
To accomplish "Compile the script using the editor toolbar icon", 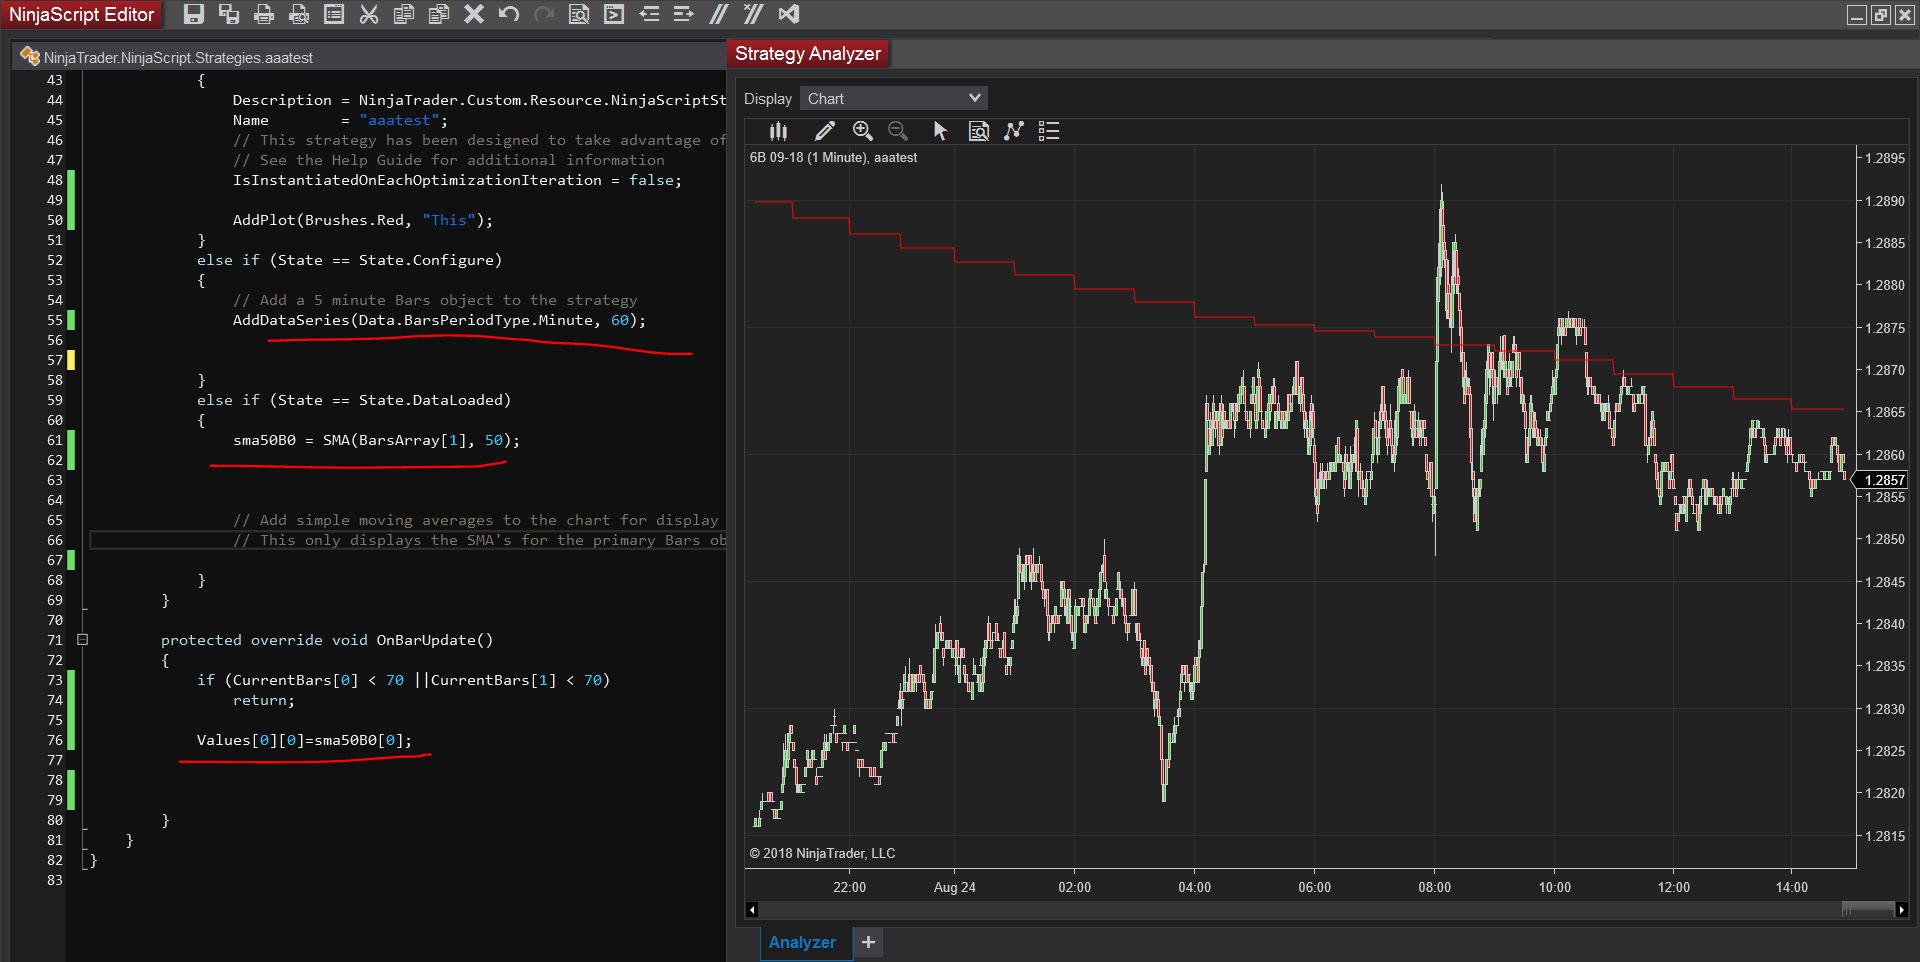I will click(x=614, y=14).
